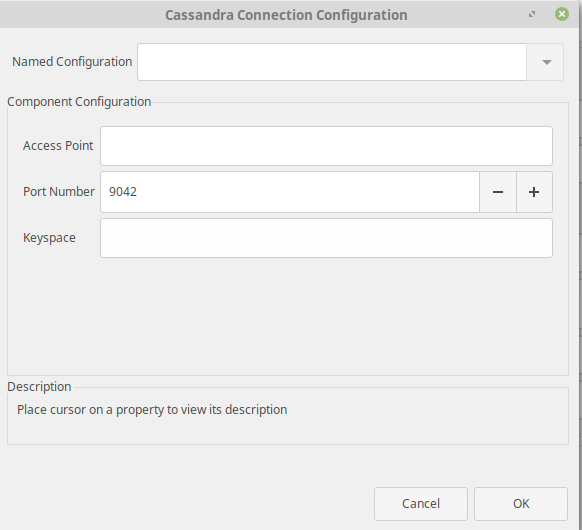Image resolution: width=582 pixels, height=530 pixels.
Task: Click the Port Number label
Action: pyautogui.click(x=59, y=192)
